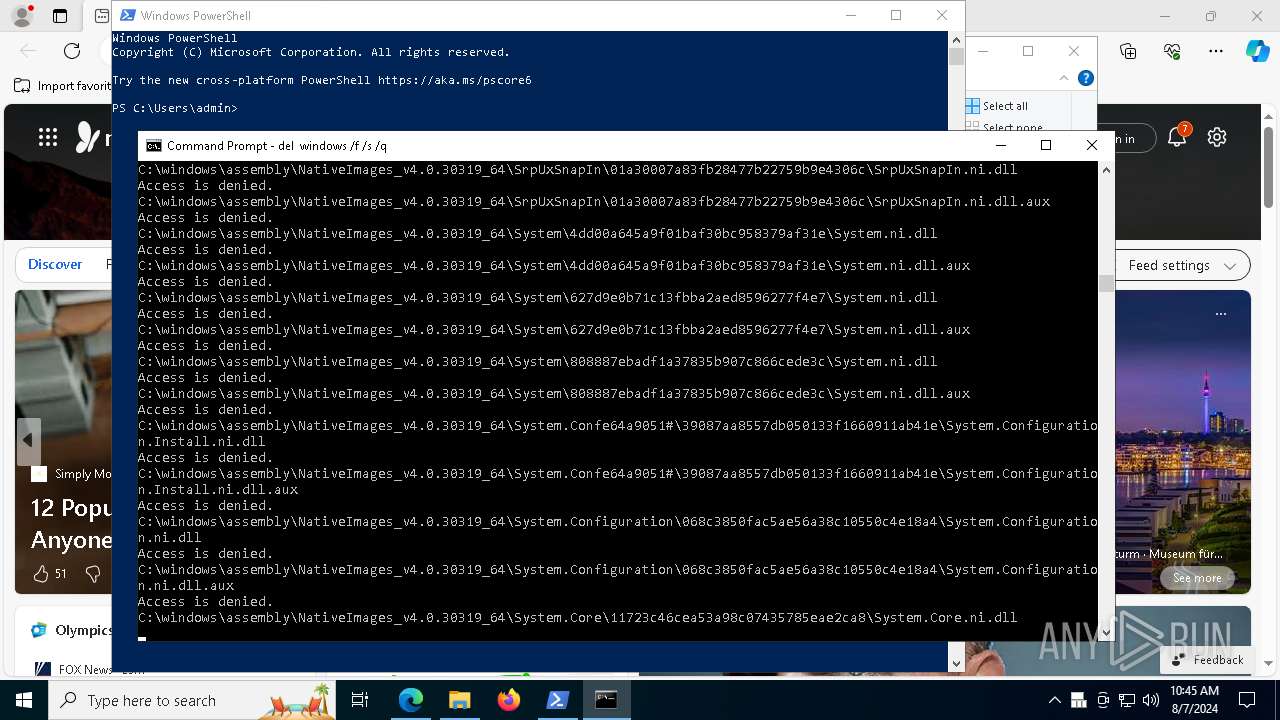This screenshot has width=1280, height=720.
Task: Collapse the File Explorer ribbon chevron
Action: (x=1064, y=78)
